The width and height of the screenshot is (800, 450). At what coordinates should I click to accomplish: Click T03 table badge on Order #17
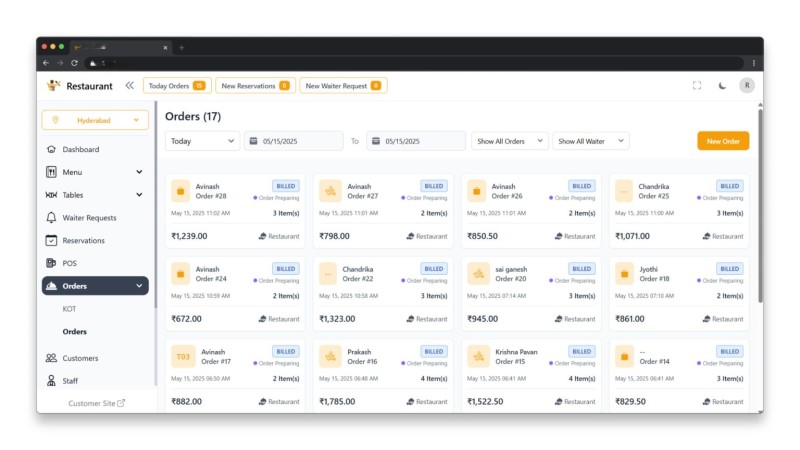click(x=183, y=357)
